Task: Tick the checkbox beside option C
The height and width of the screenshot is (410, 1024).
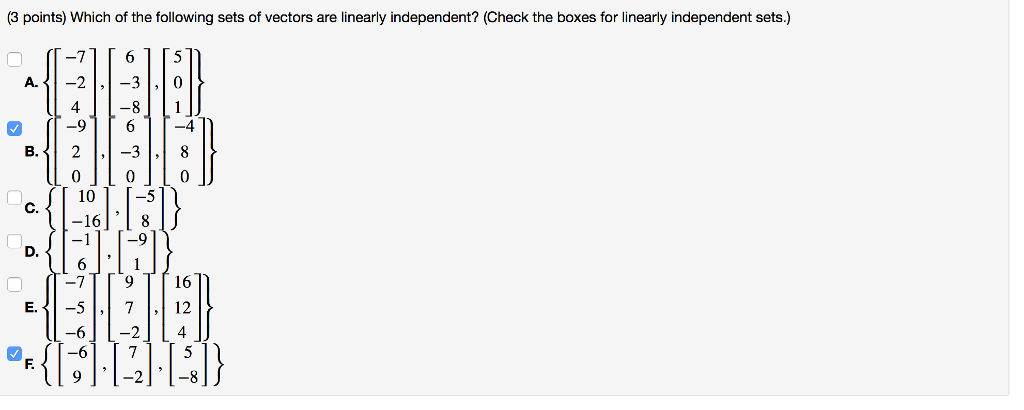Action: pyautogui.click(x=14, y=197)
